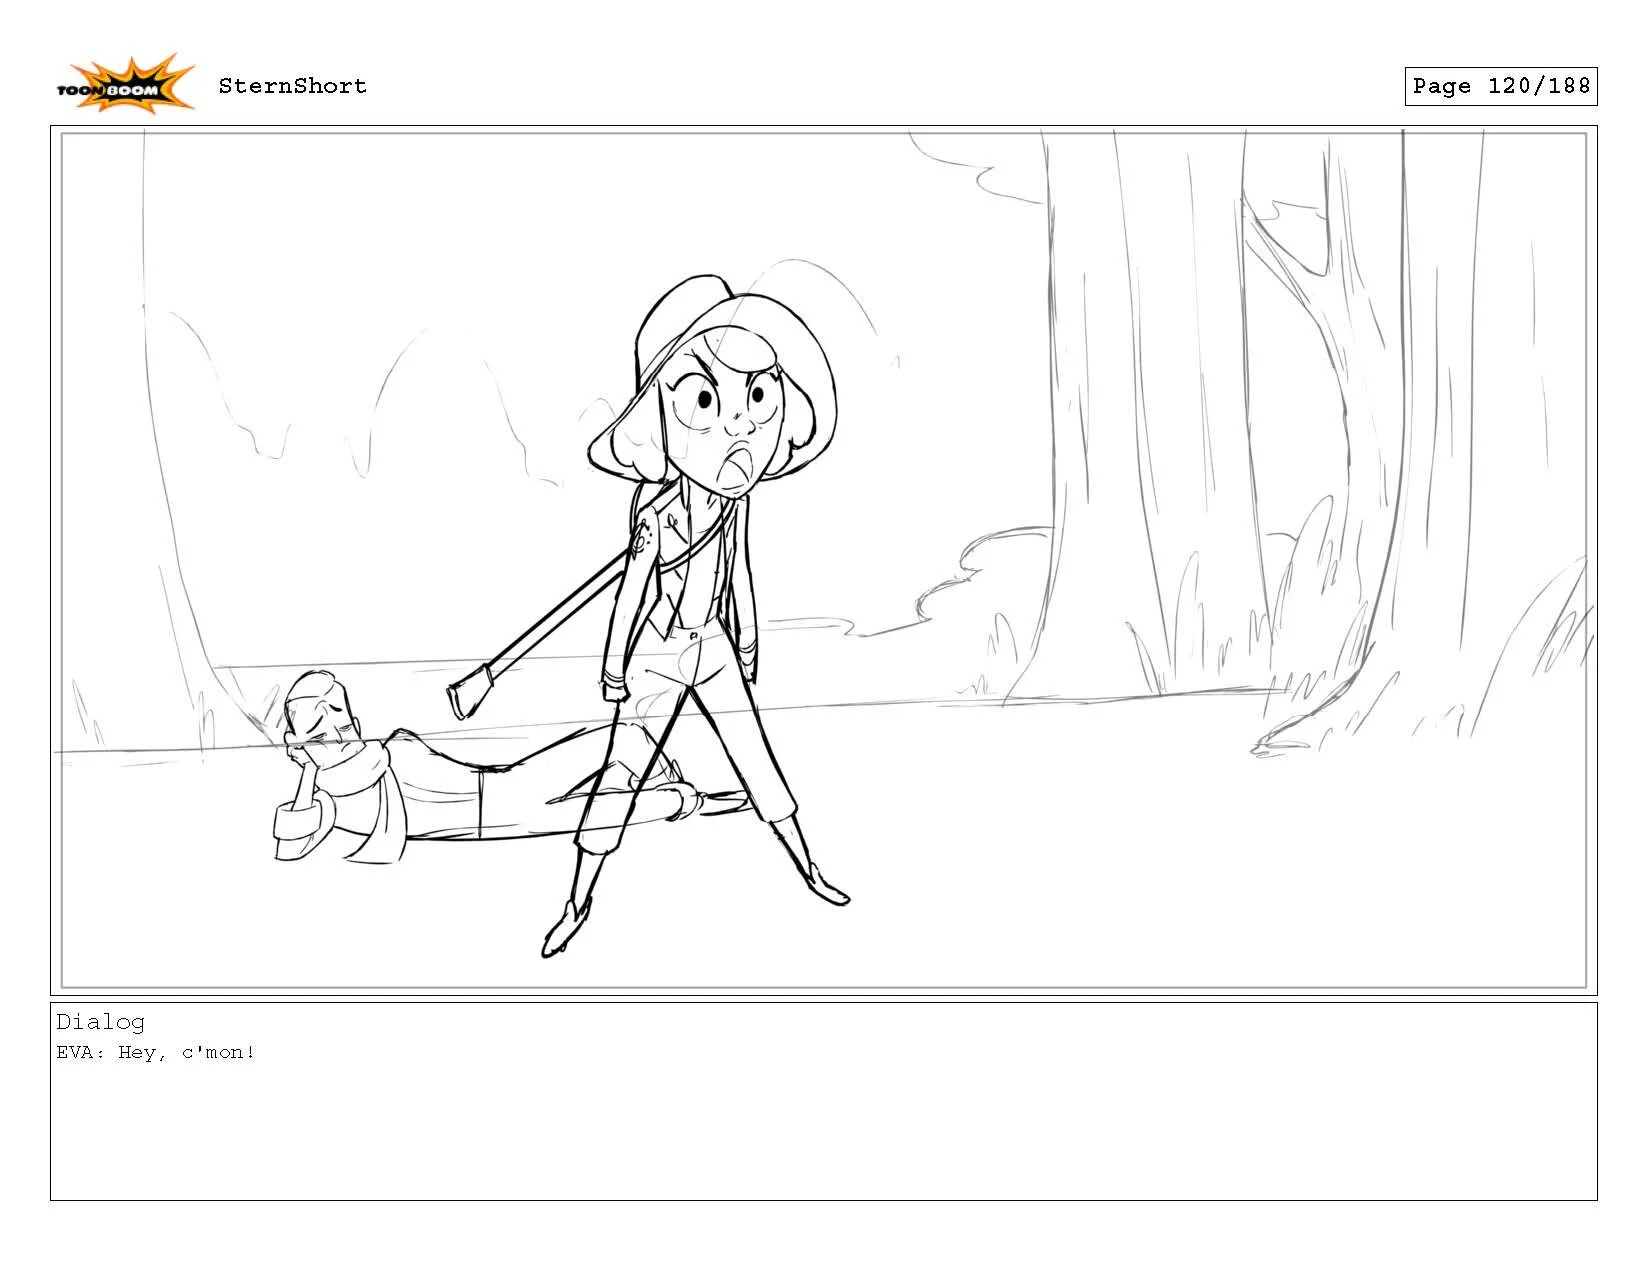Click the horizon line in the sketch
1648x1276 pixels.
(1000, 700)
